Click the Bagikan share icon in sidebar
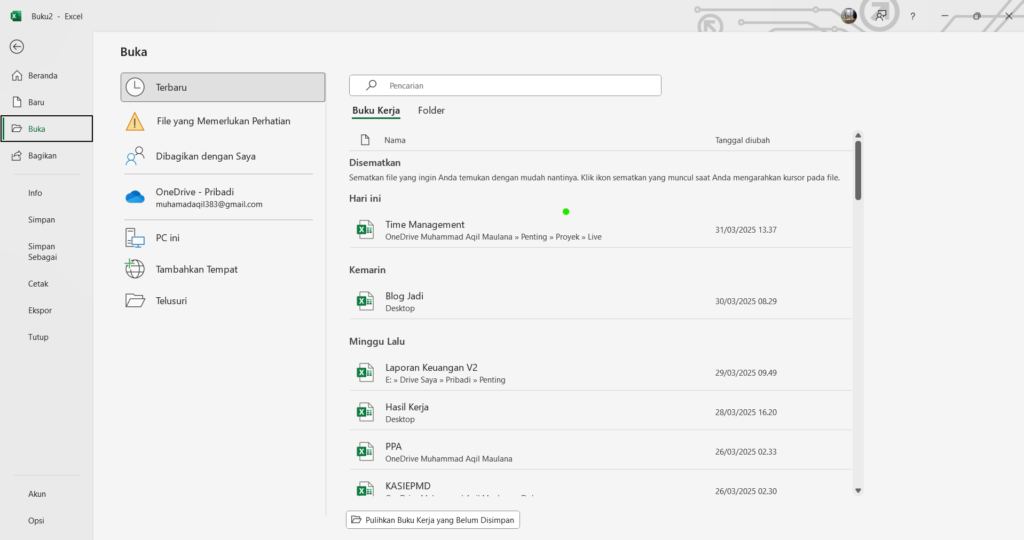1024x540 pixels. 17,155
